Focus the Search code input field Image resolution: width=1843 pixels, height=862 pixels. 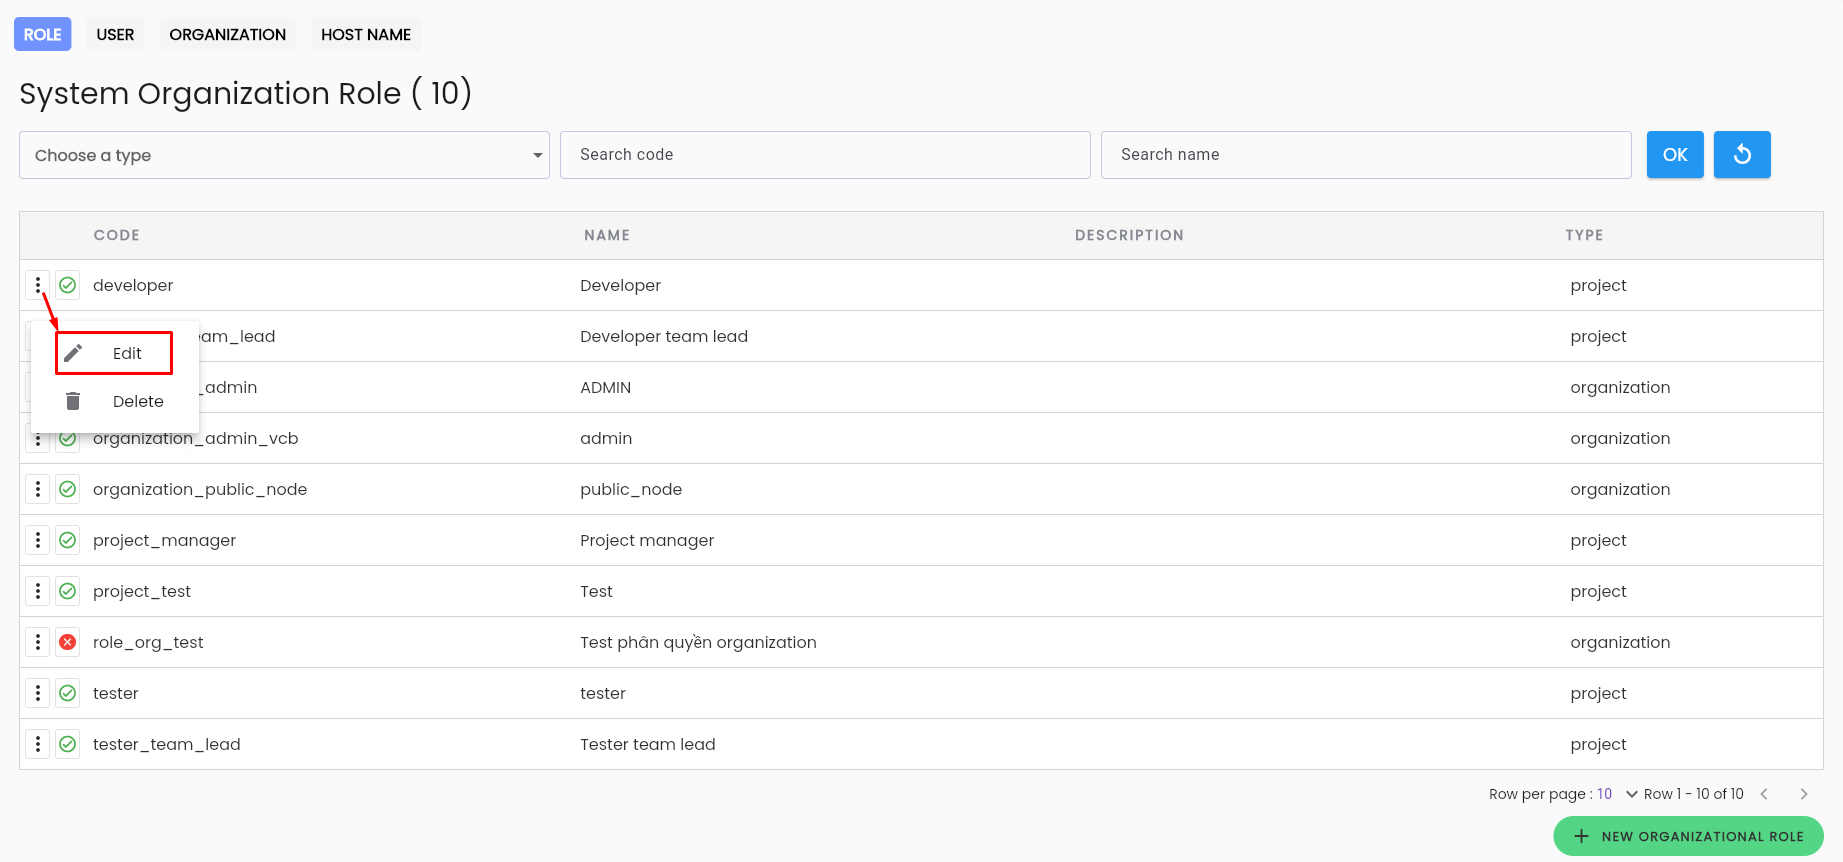coord(825,155)
